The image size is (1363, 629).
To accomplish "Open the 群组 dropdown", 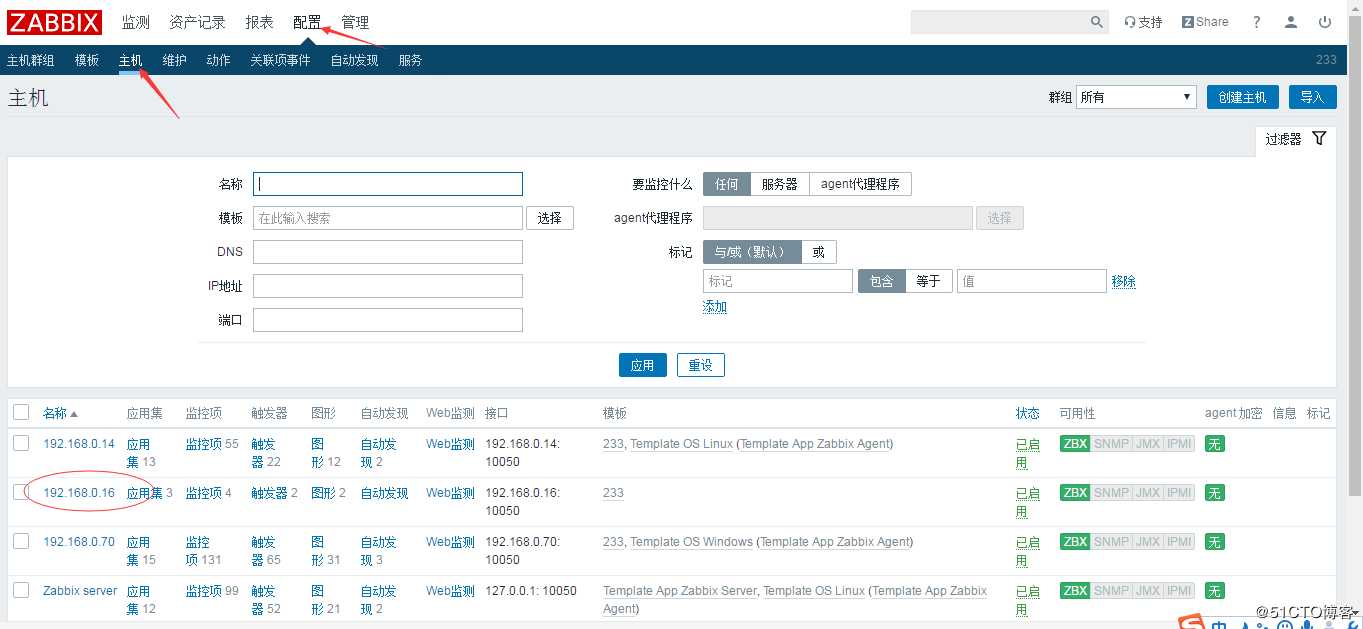I will pyautogui.click(x=1136, y=97).
